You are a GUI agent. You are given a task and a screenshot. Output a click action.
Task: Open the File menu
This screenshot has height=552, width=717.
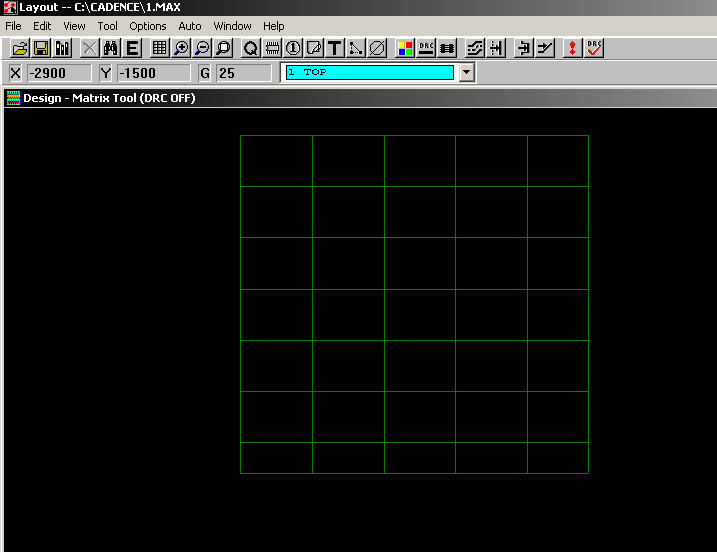[x=13, y=26]
